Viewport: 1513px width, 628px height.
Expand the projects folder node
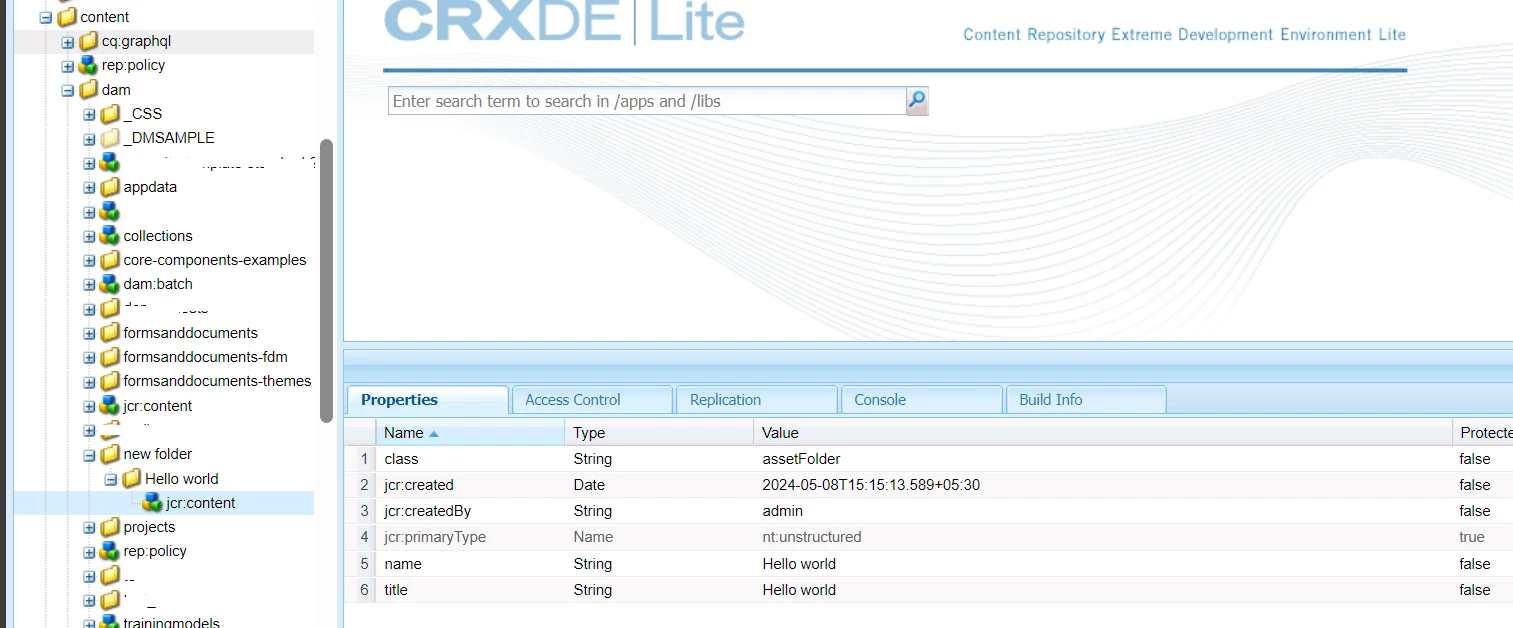tap(89, 527)
